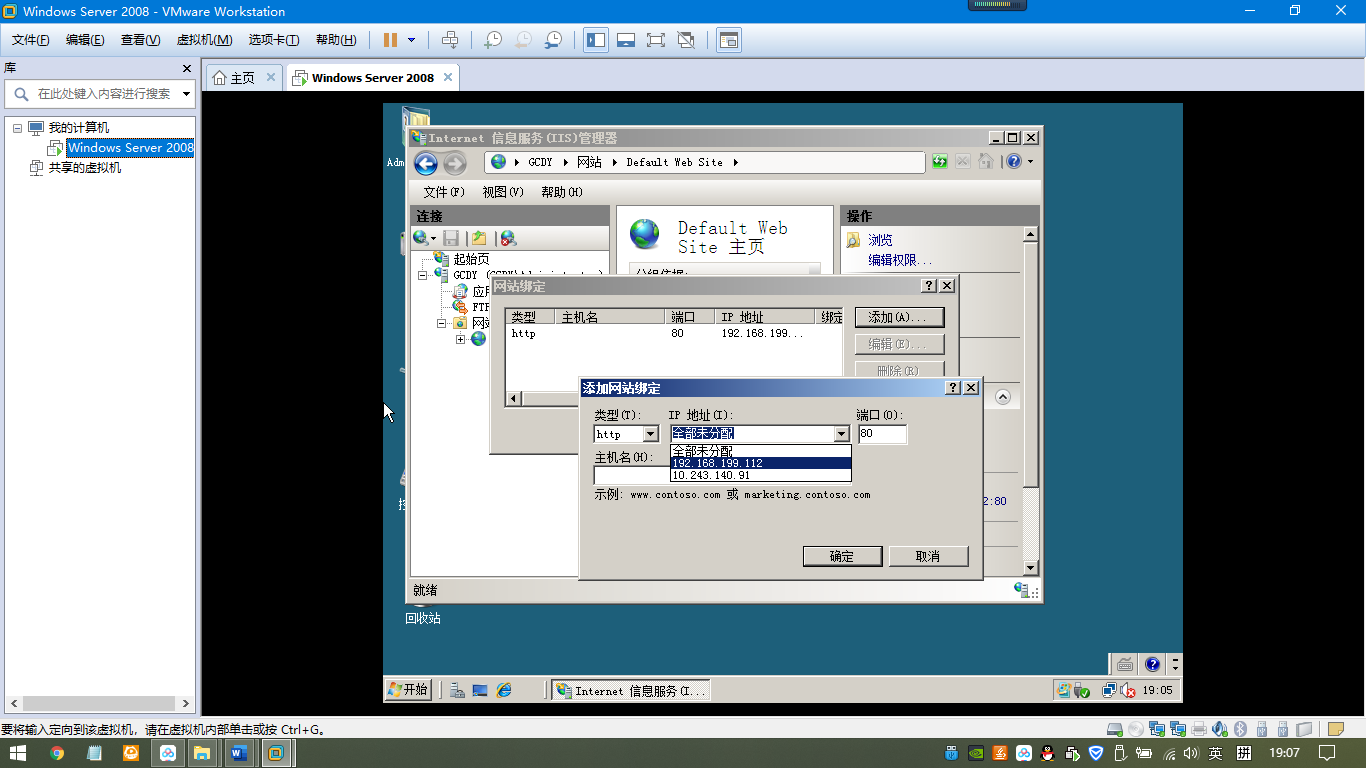Screen dimensions: 1366x768
Task: Open the snapshot manager icon
Action: (553, 40)
